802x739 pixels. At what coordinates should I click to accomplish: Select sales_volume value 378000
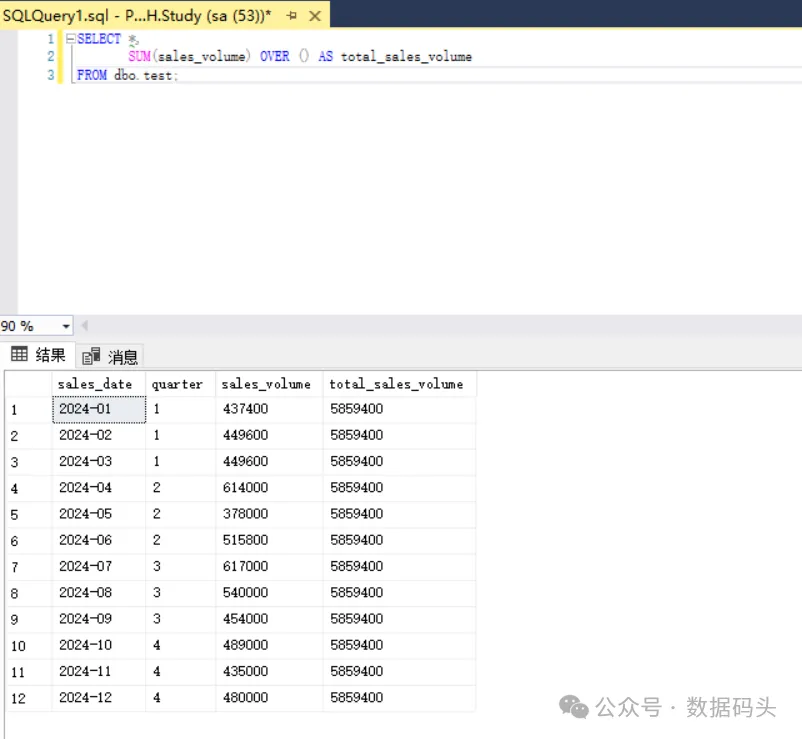tap(269, 514)
